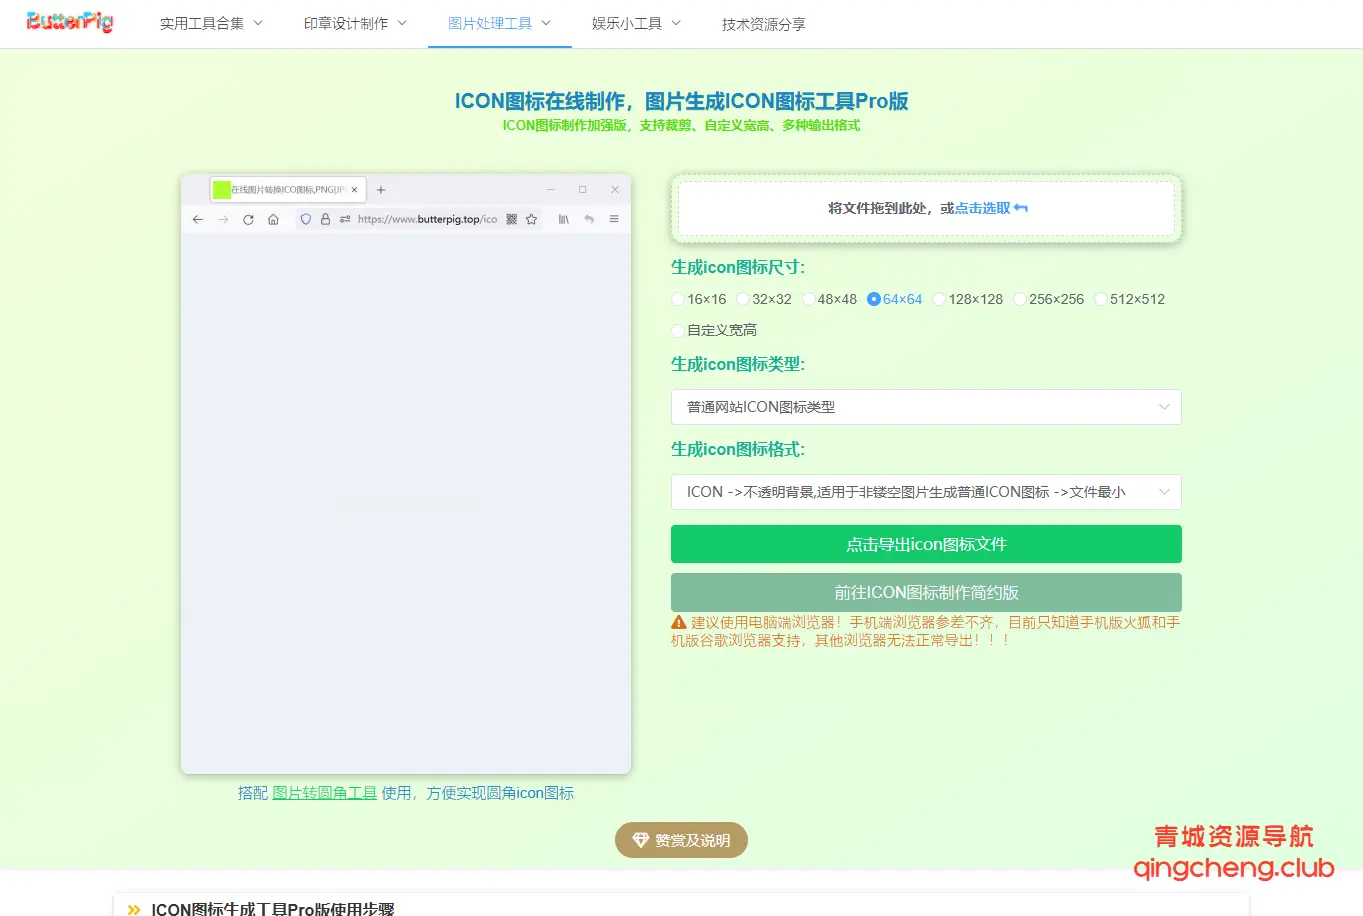Click the back arrow in the browser preview
The height and width of the screenshot is (916, 1363).
[x=198, y=219]
